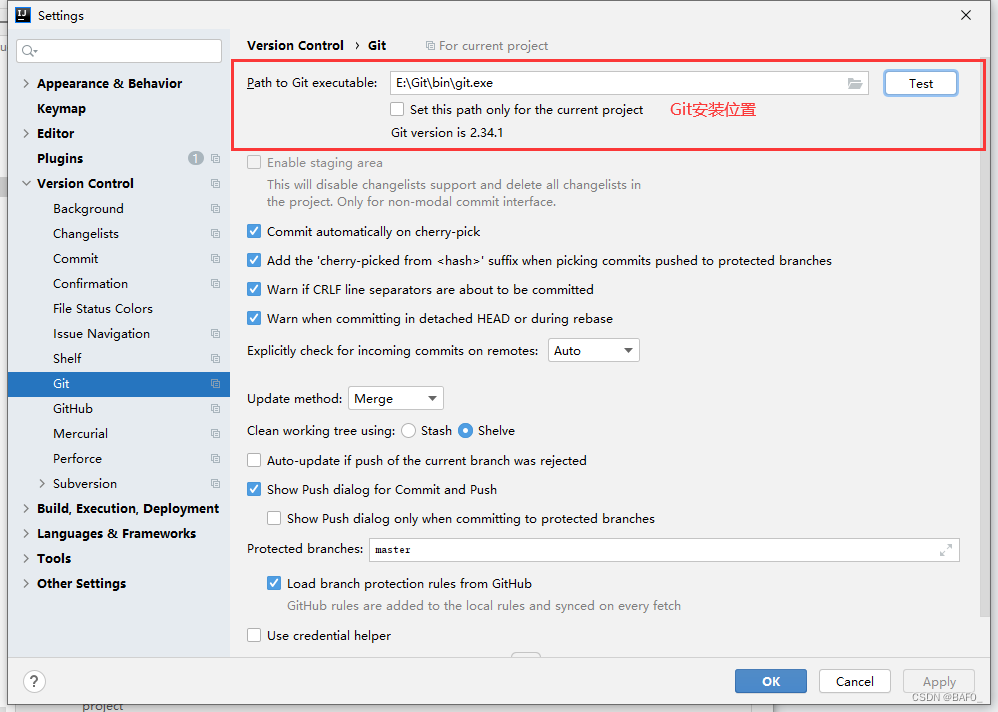Expand Languages & Frameworks section
998x712 pixels.
click(x=25, y=533)
